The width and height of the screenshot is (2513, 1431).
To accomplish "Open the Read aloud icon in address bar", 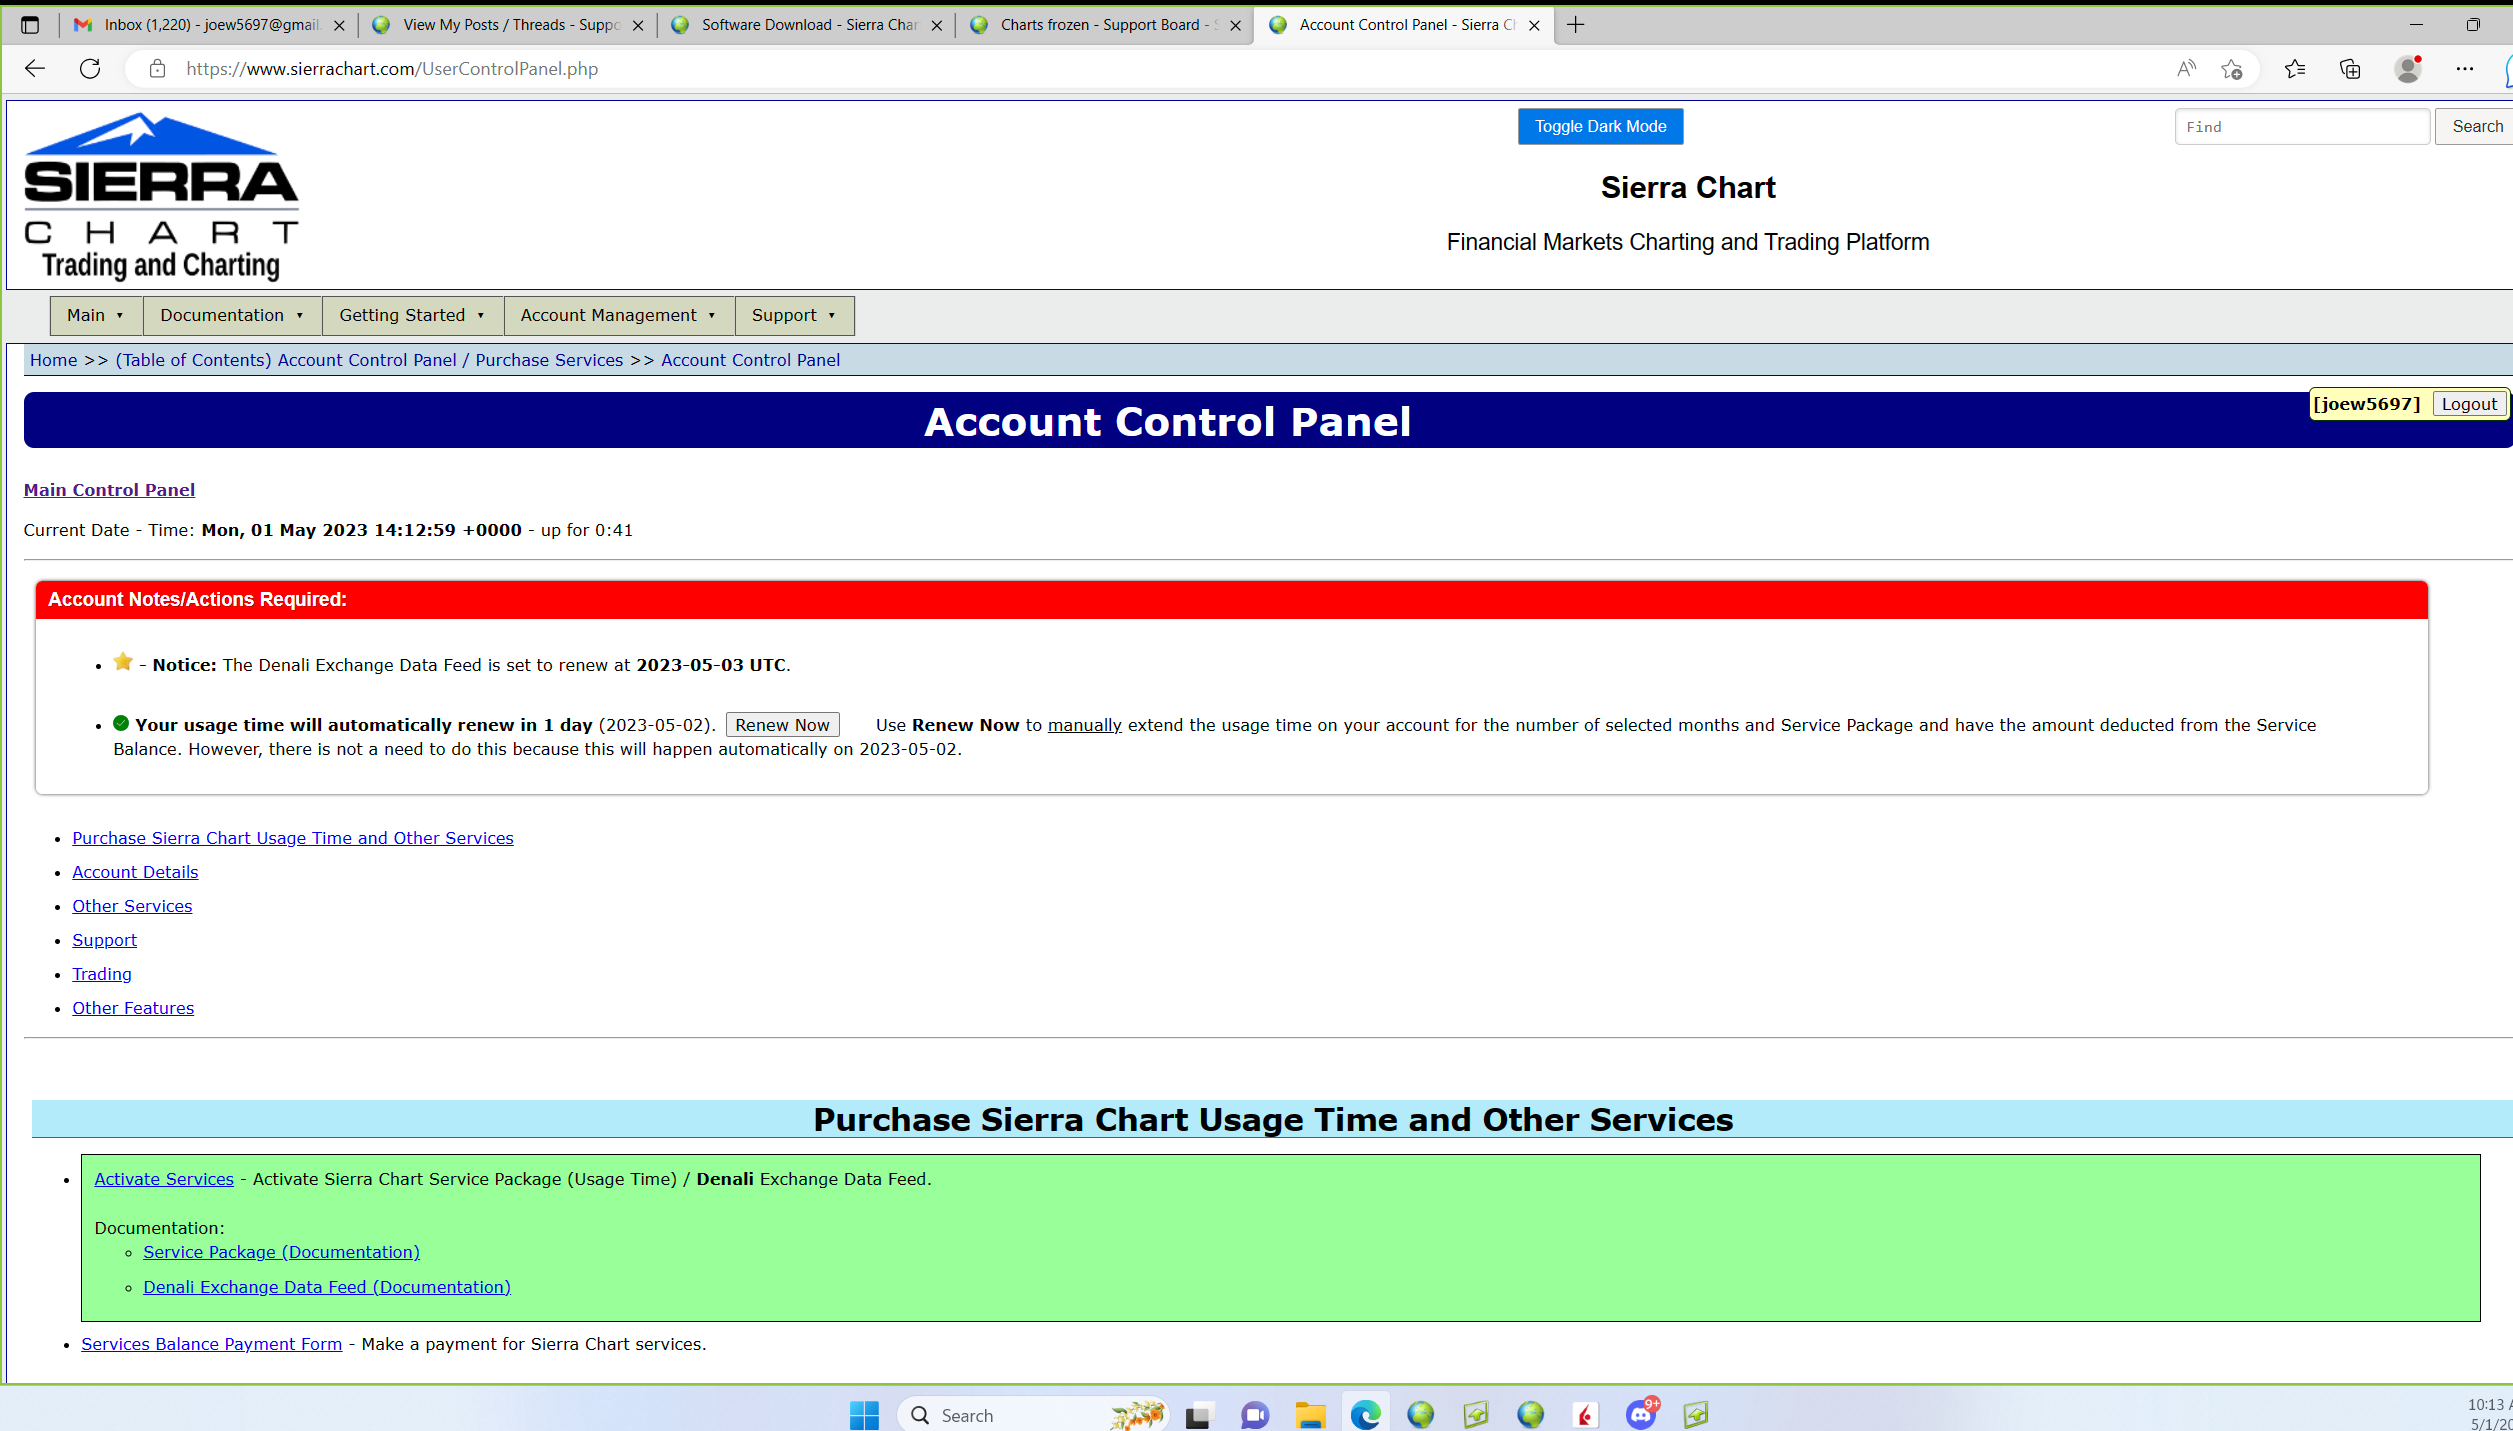I will pos(2186,69).
